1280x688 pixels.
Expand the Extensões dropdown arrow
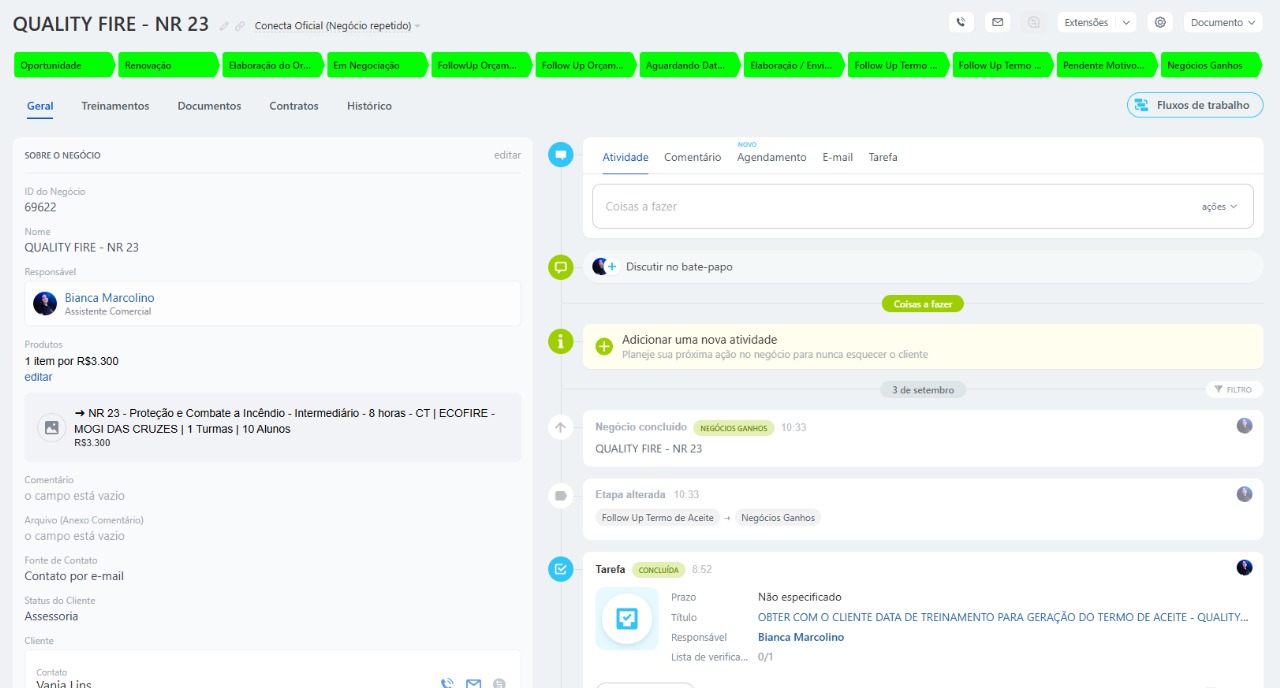click(1126, 22)
